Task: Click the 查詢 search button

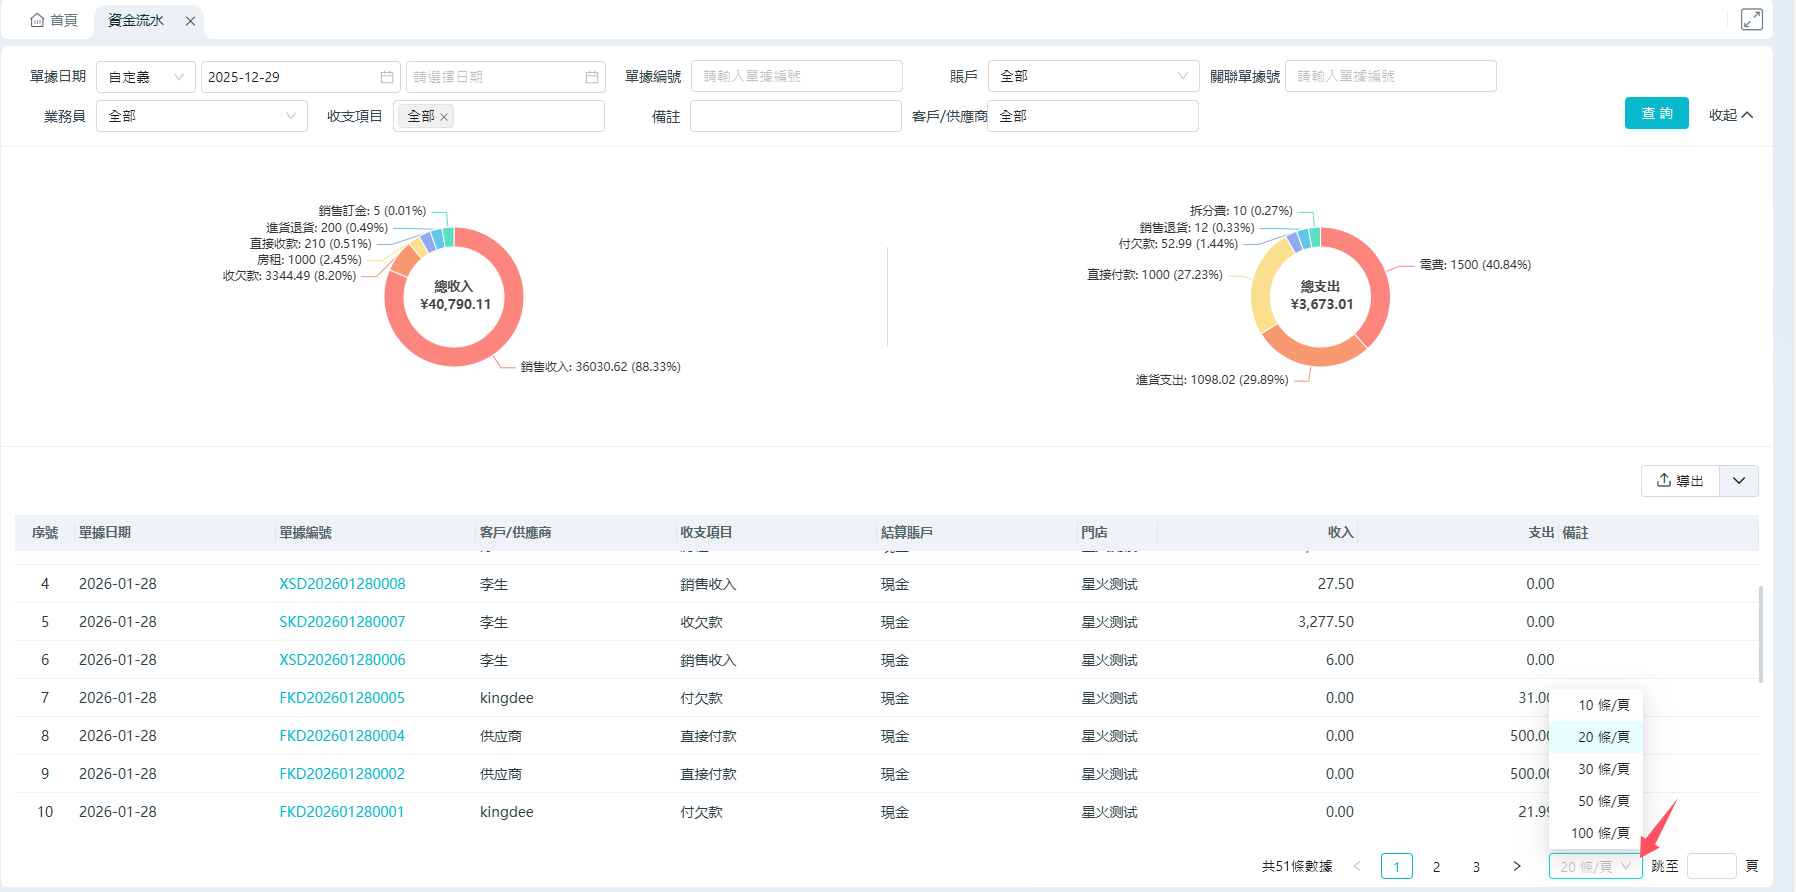Action: click(x=1656, y=113)
